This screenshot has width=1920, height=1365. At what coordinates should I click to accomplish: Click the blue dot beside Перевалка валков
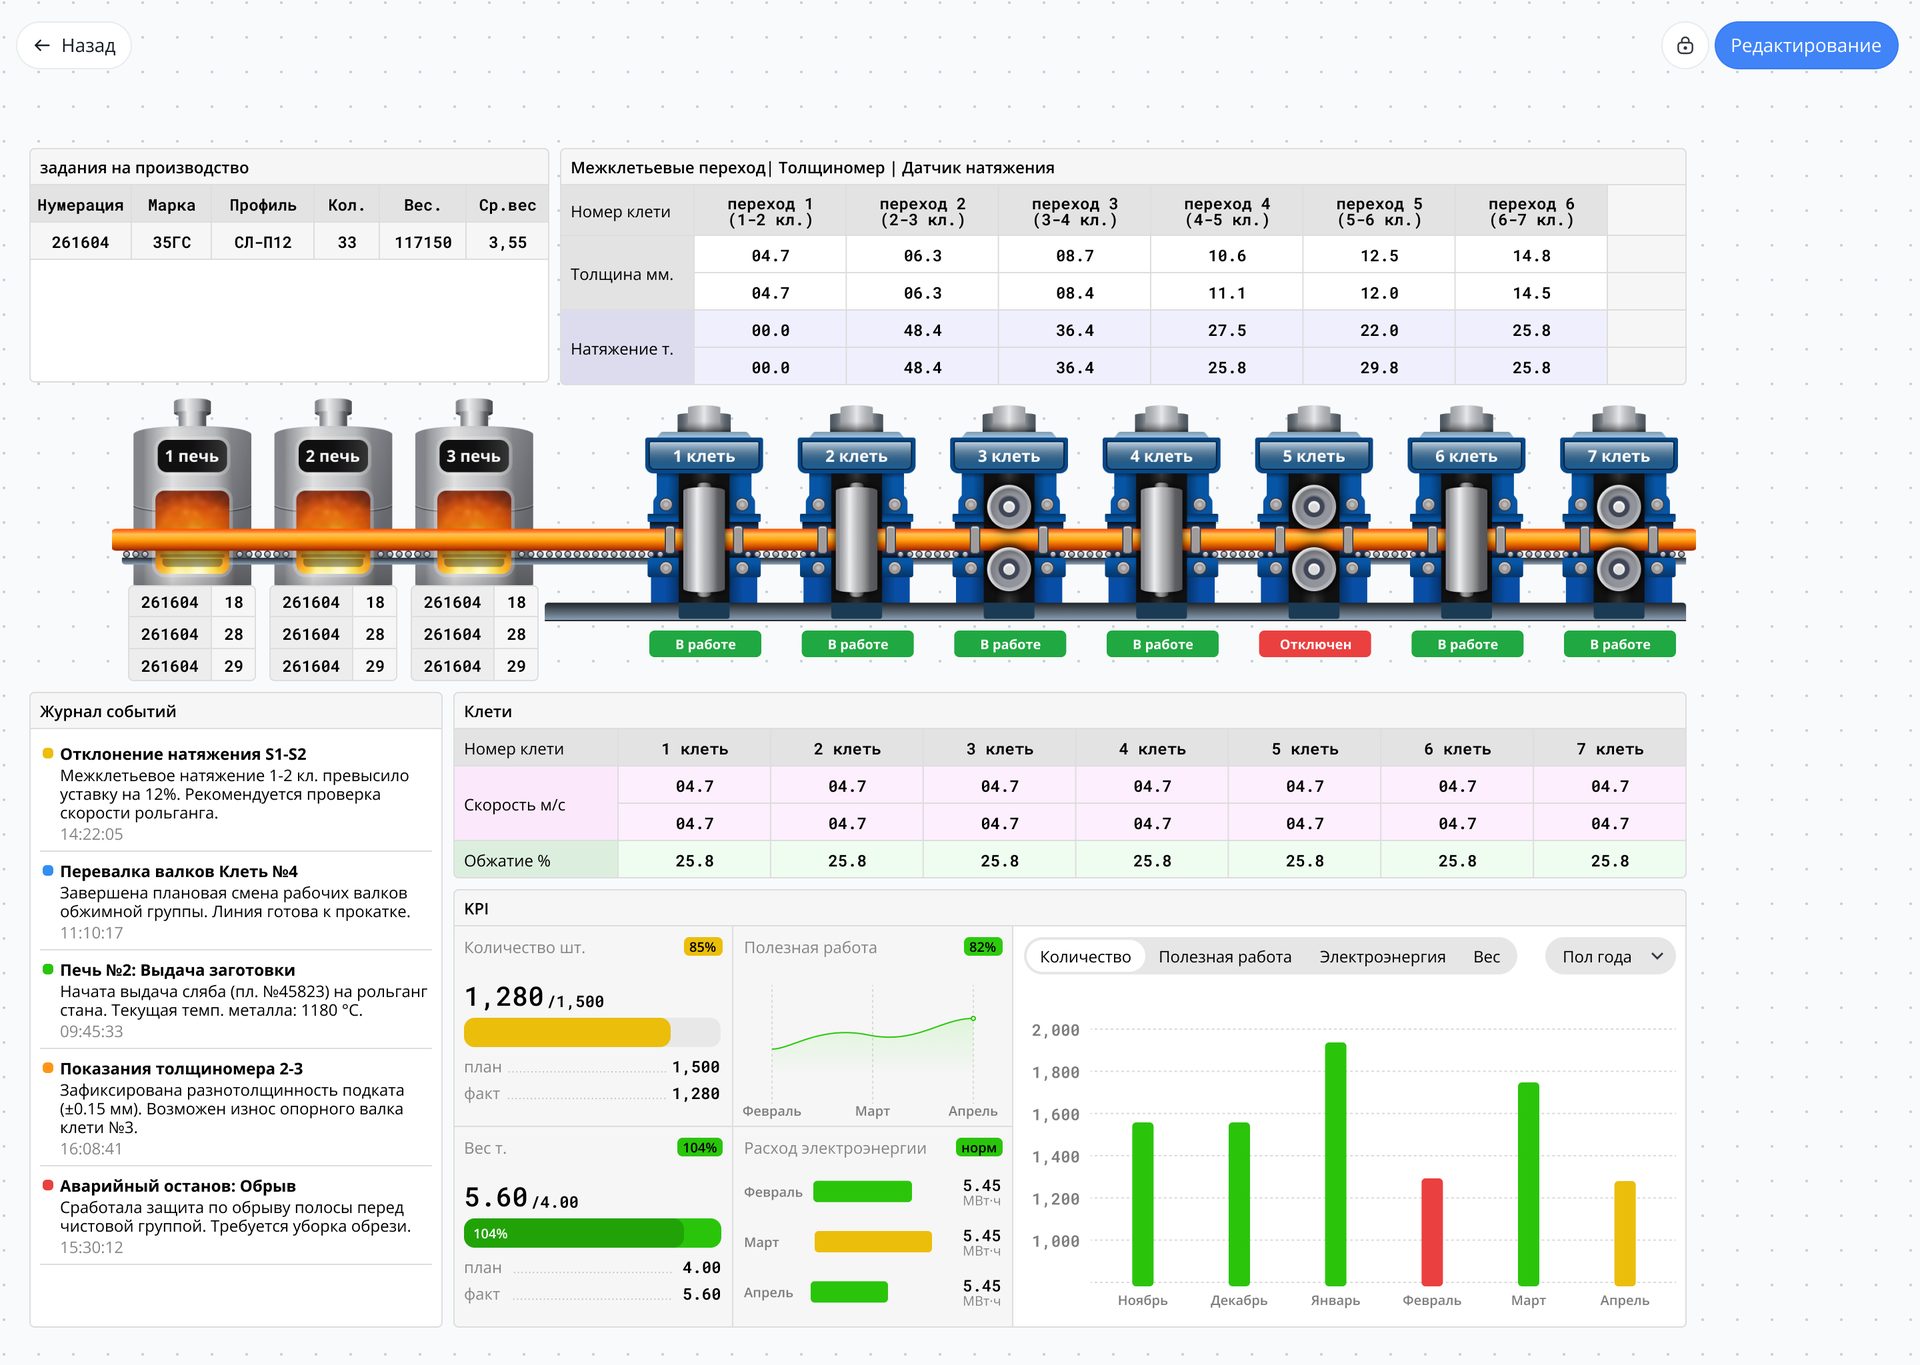click(48, 870)
